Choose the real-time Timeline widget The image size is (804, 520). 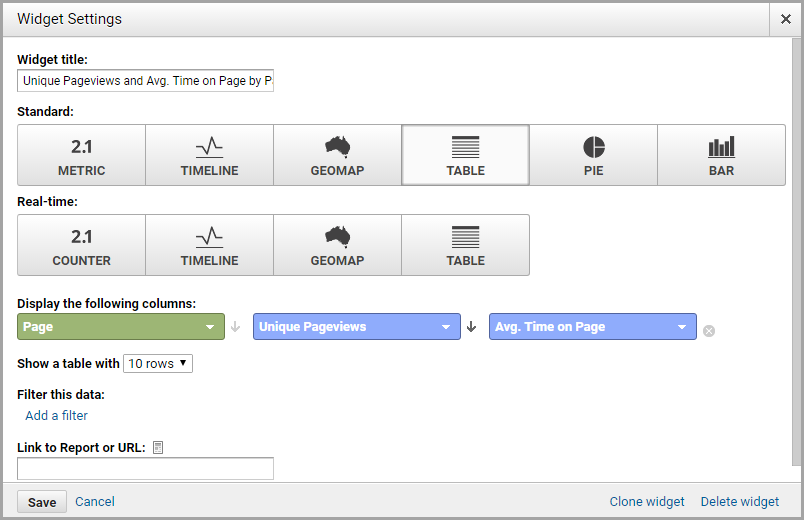point(209,245)
